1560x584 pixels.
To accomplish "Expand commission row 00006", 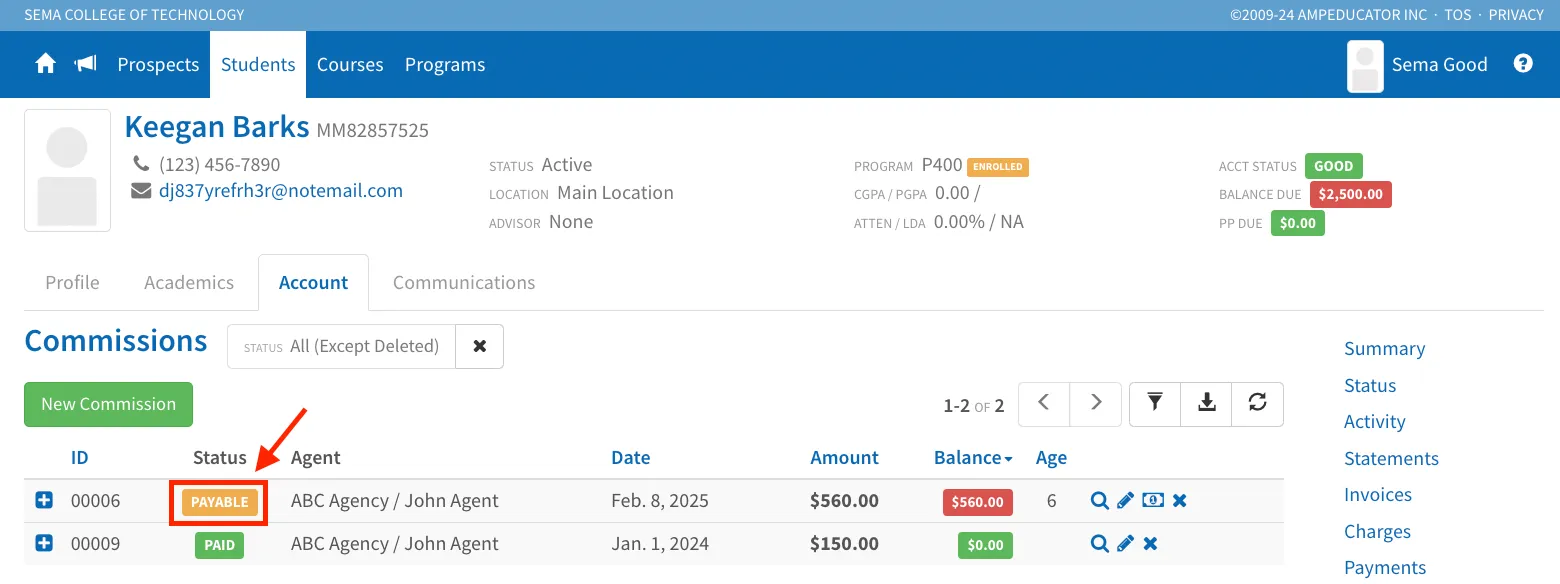I will coord(44,500).
